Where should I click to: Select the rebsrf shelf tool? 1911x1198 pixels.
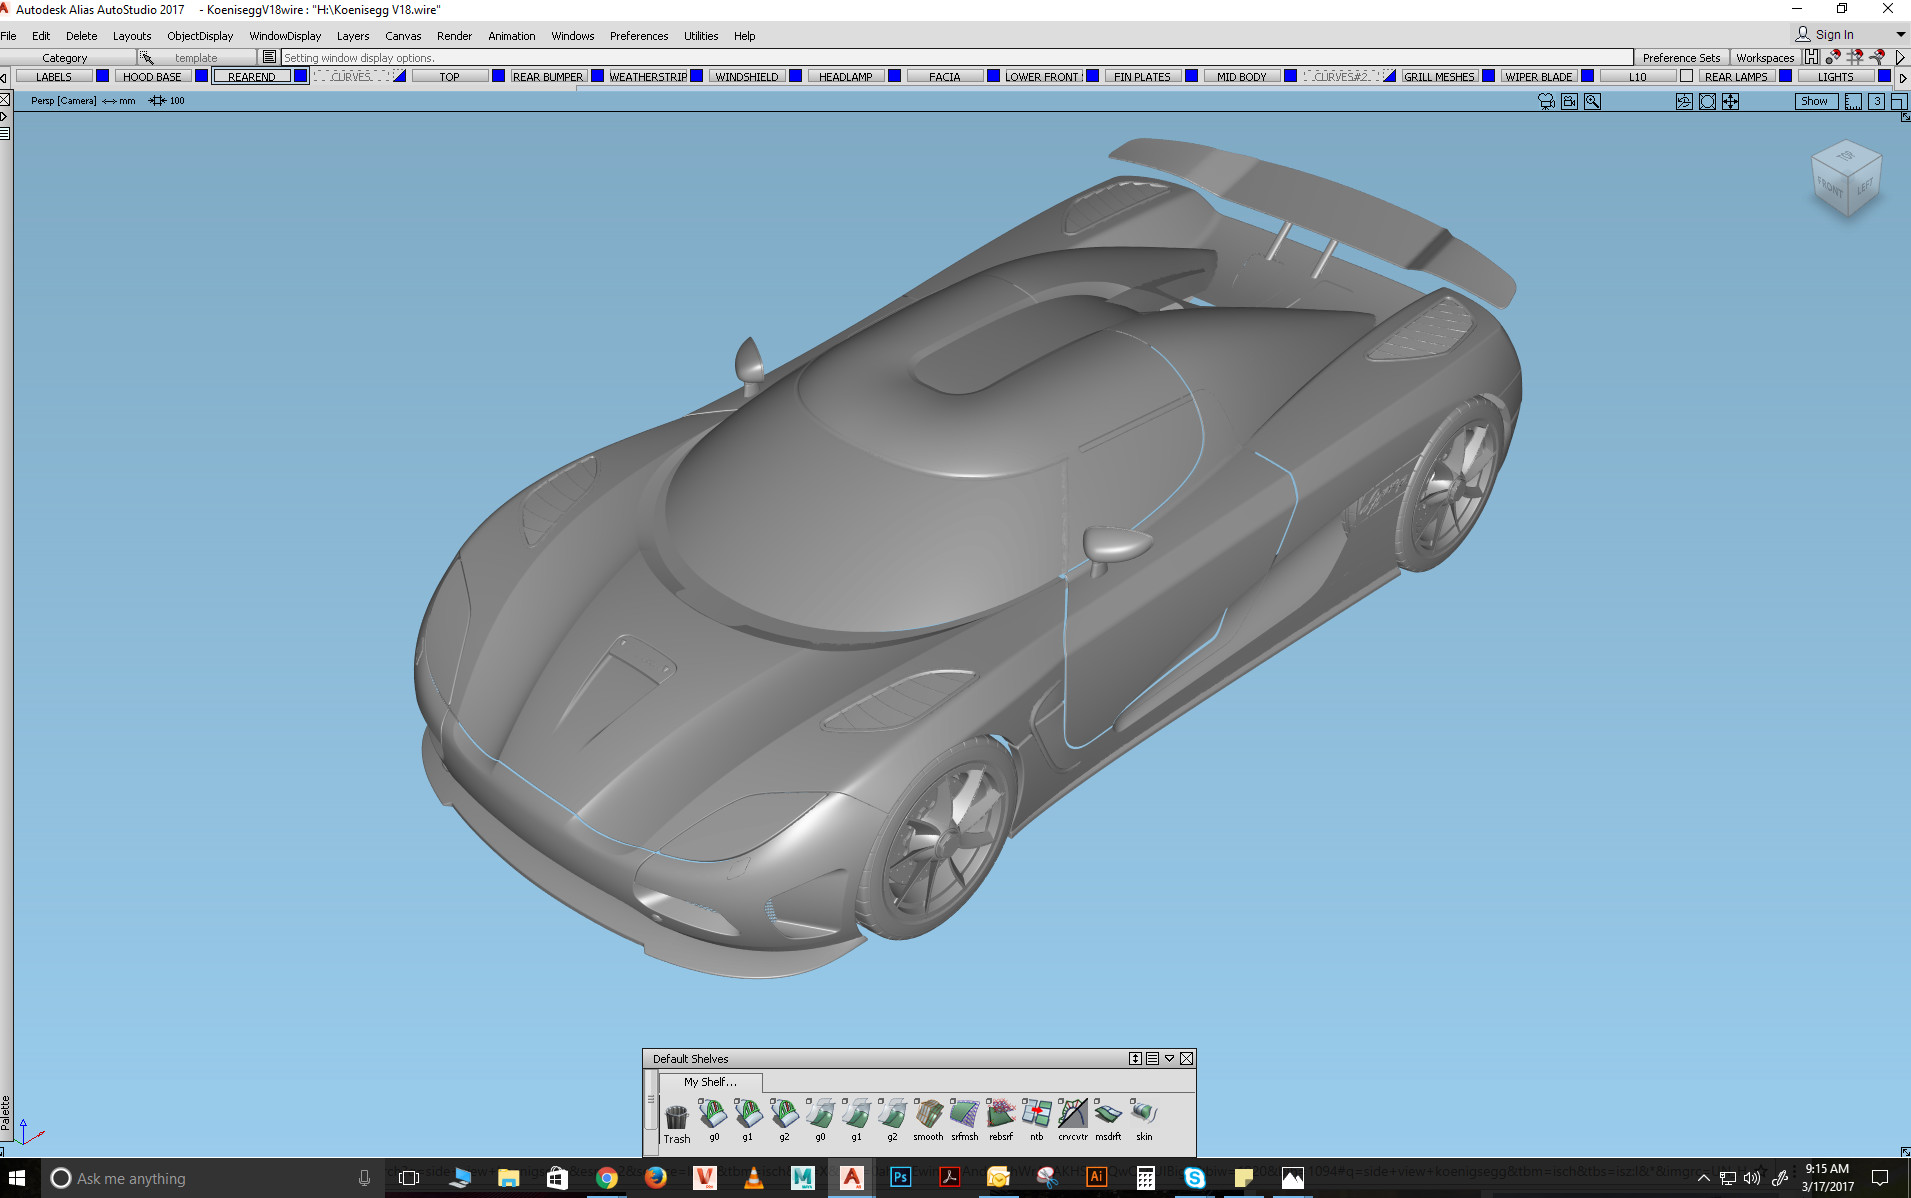[1000, 1114]
